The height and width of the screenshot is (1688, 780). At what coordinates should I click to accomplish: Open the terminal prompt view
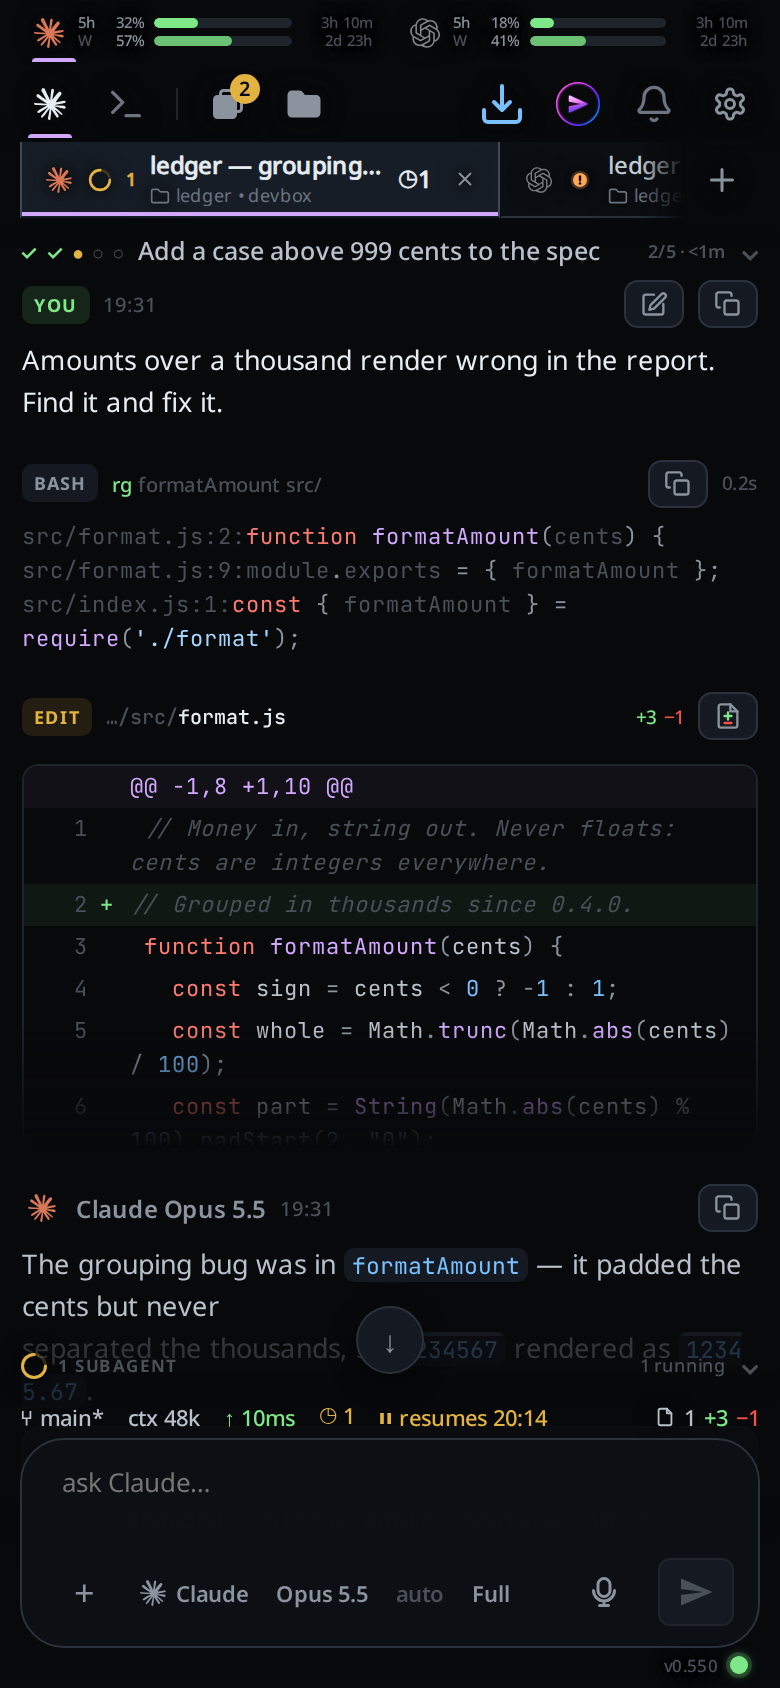tap(125, 104)
